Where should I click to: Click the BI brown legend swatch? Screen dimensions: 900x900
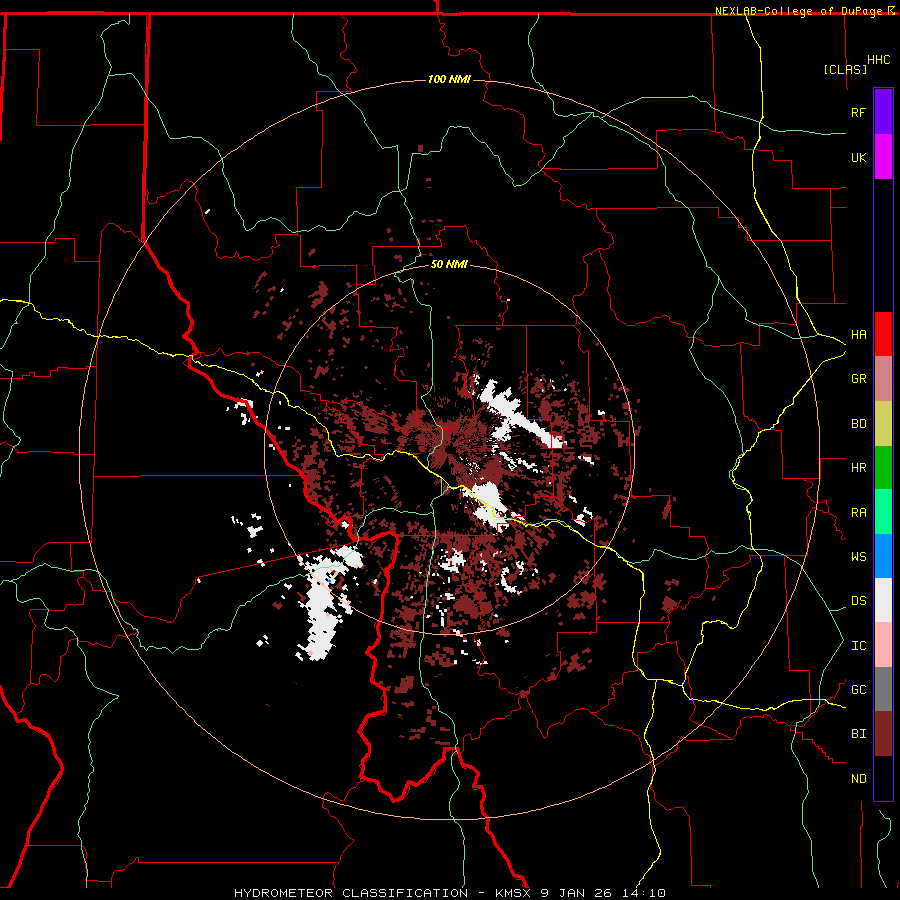[x=883, y=734]
